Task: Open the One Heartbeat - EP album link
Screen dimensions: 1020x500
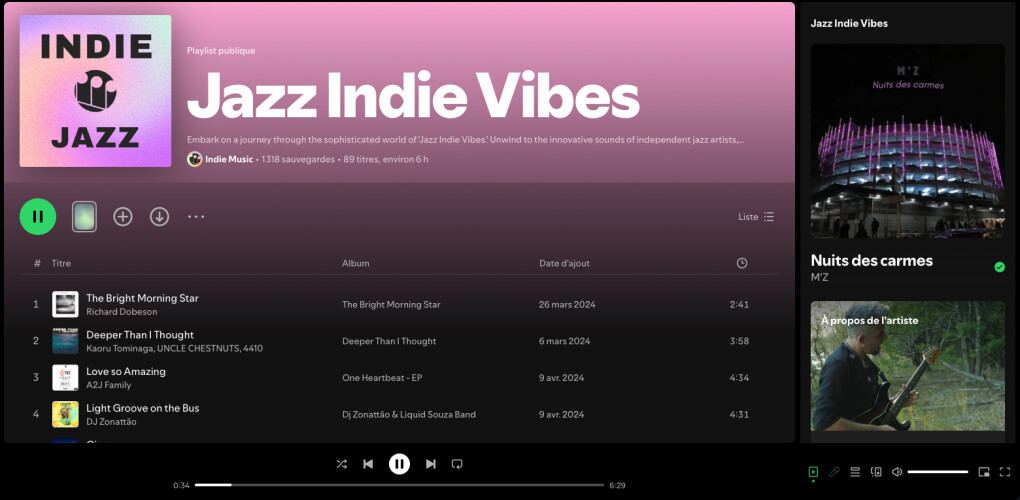Action: click(382, 378)
